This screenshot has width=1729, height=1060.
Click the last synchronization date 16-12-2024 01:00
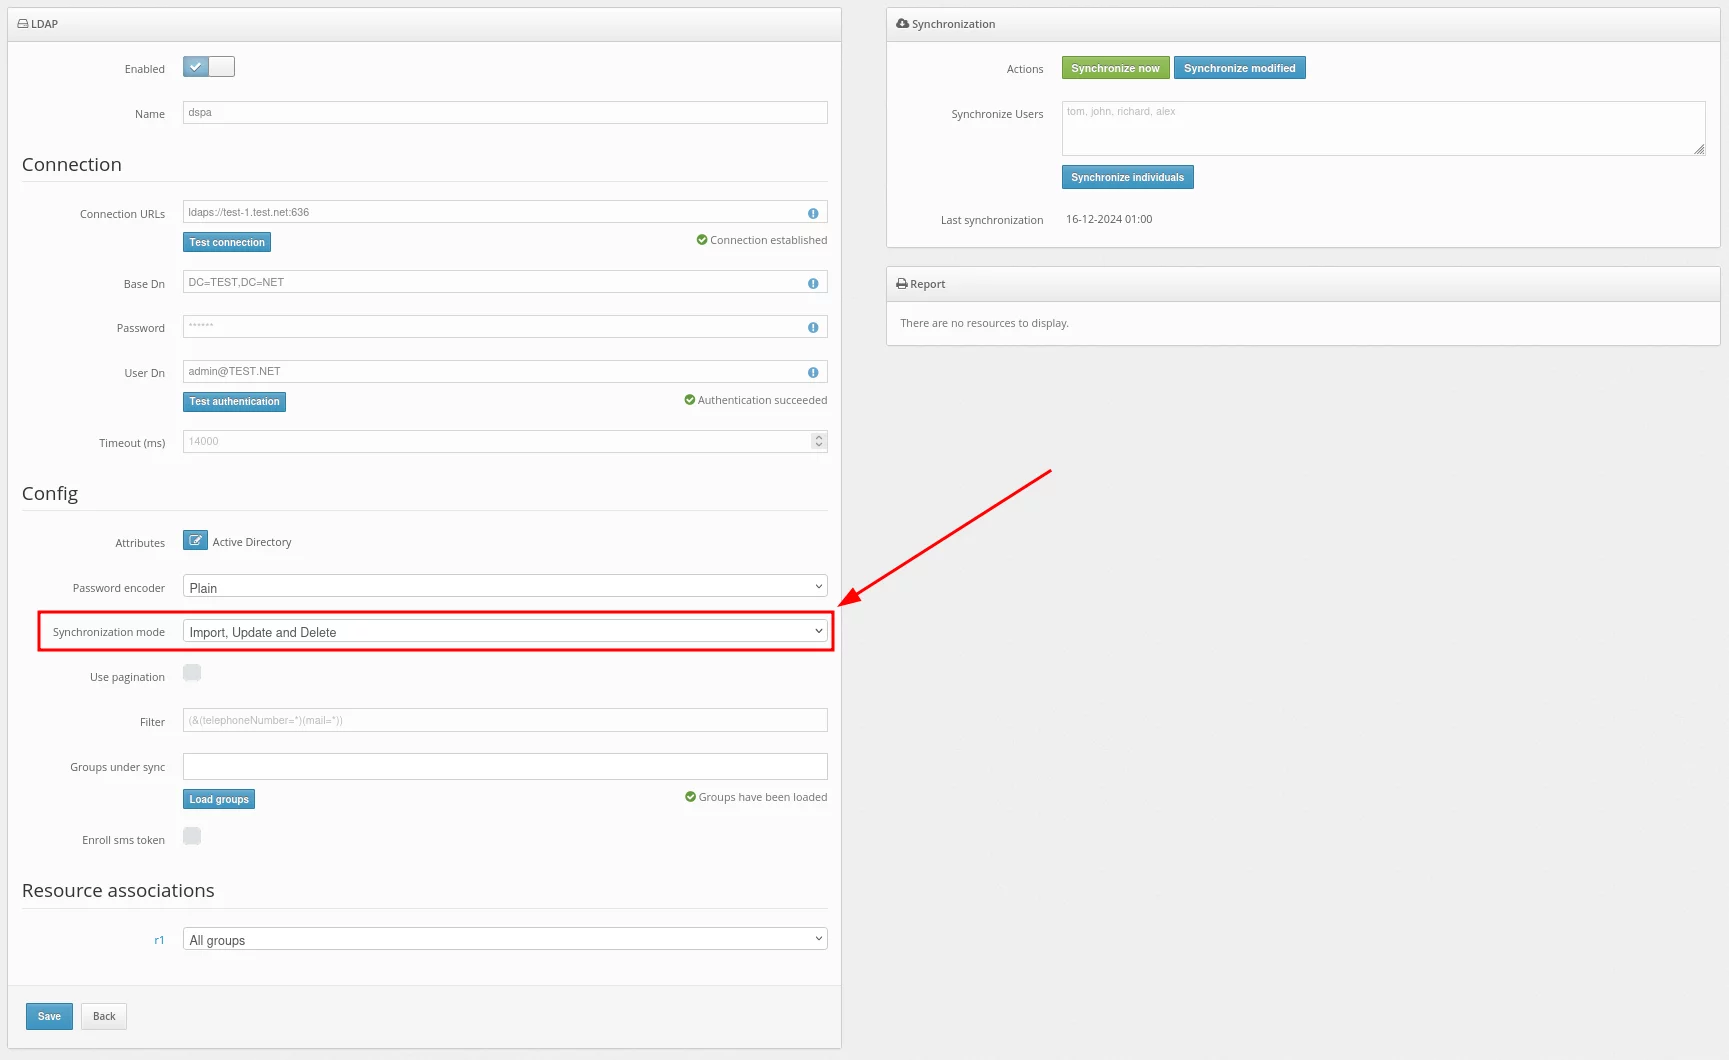click(1109, 220)
